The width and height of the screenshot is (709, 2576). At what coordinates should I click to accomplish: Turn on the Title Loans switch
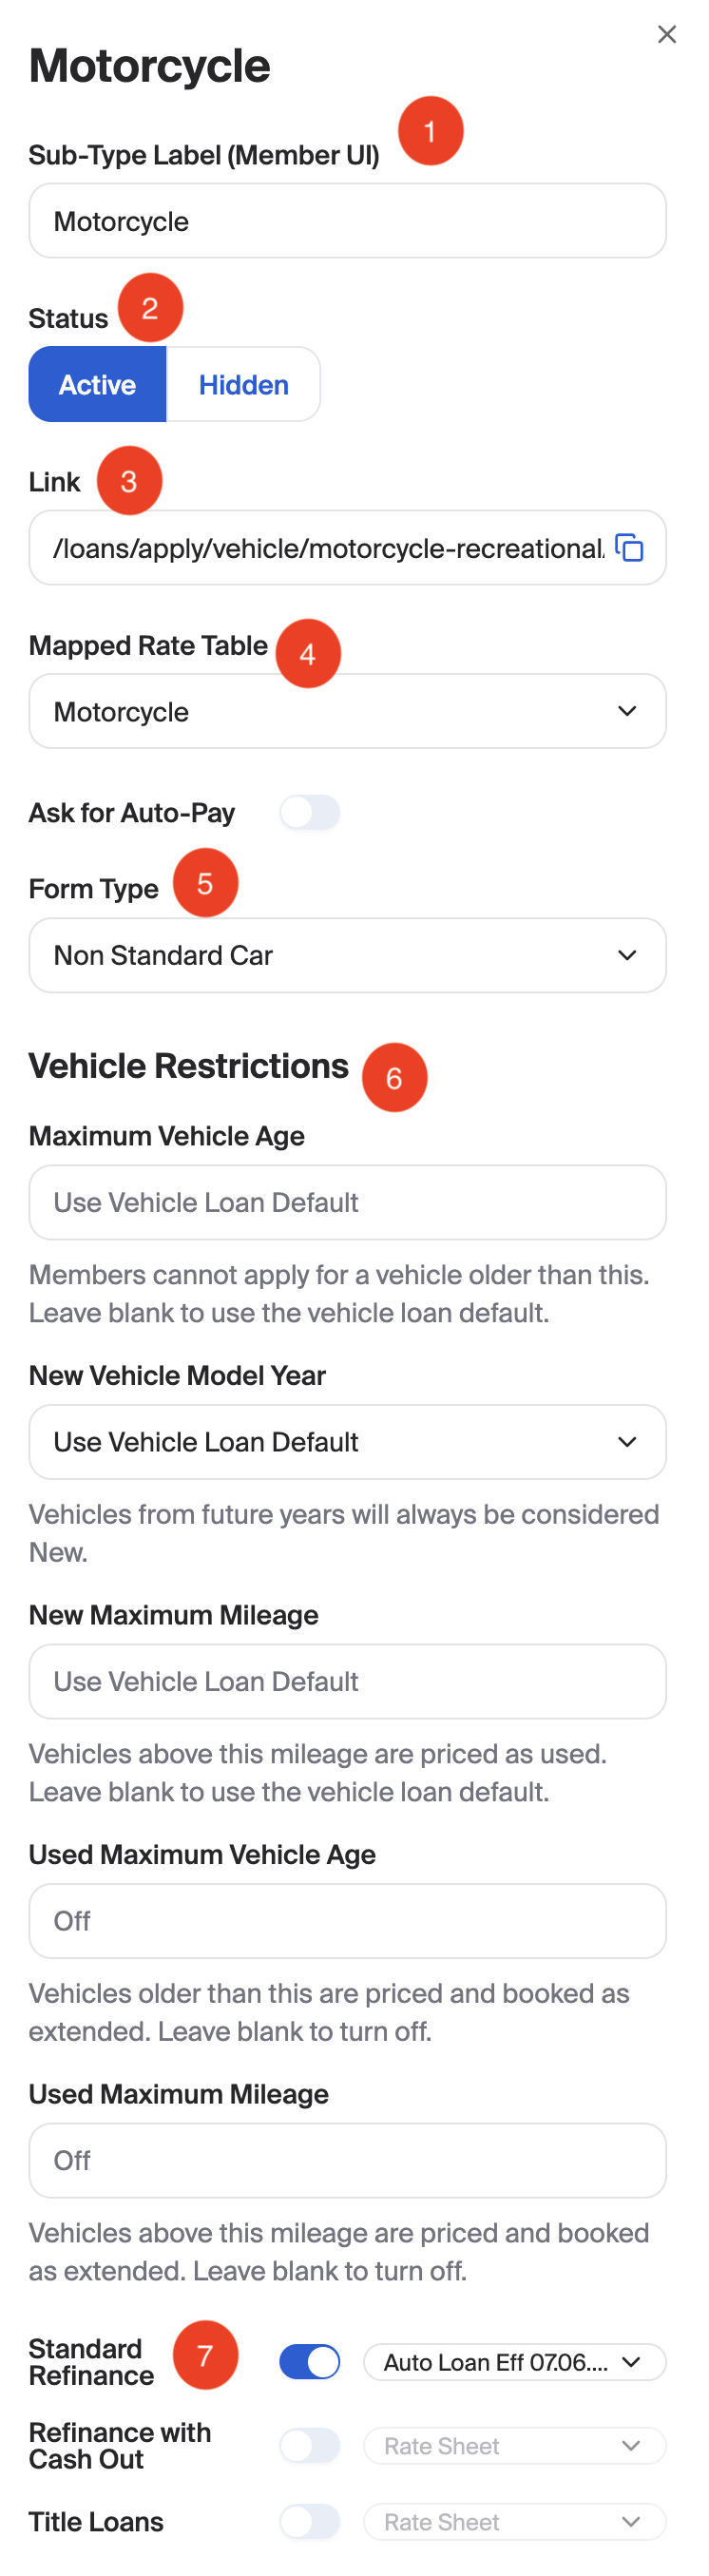tap(310, 2522)
